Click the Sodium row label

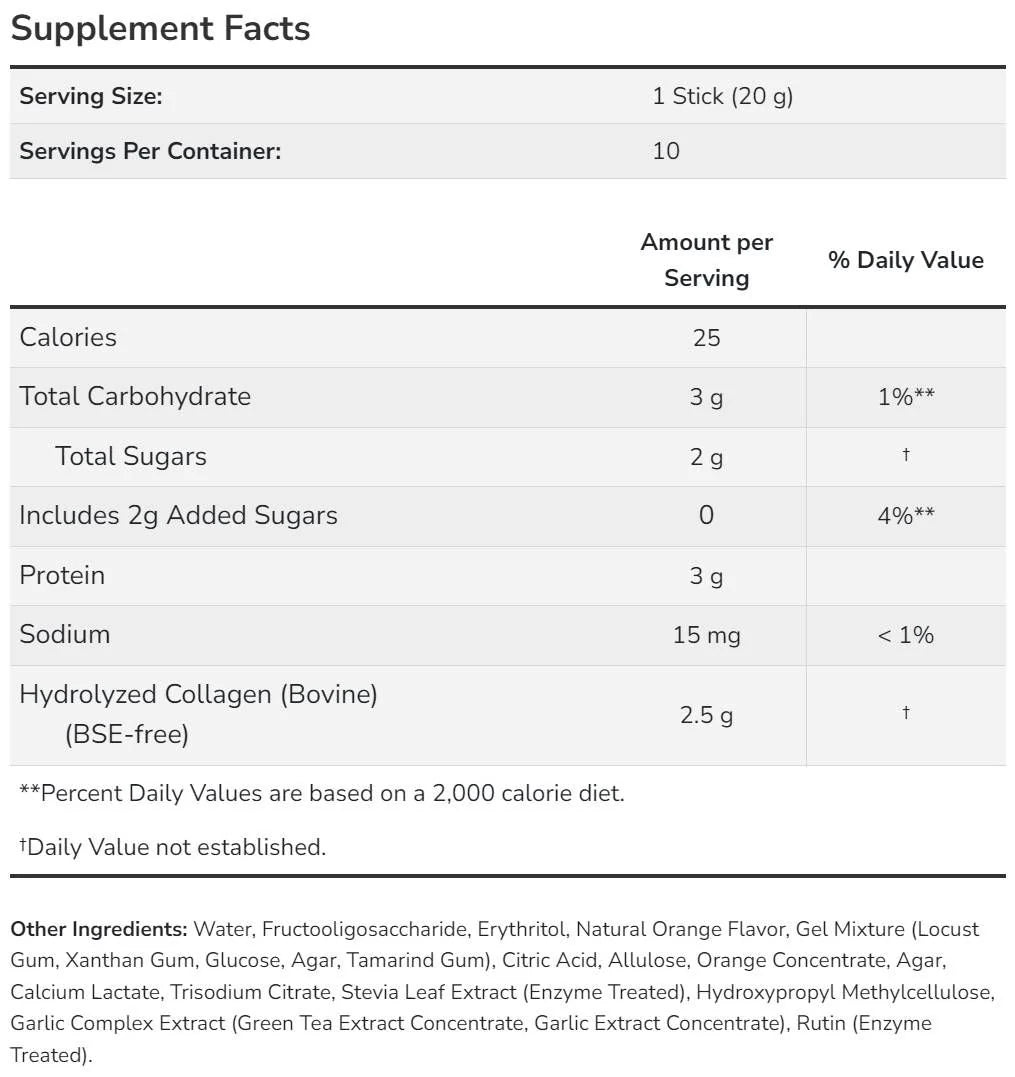pos(65,634)
